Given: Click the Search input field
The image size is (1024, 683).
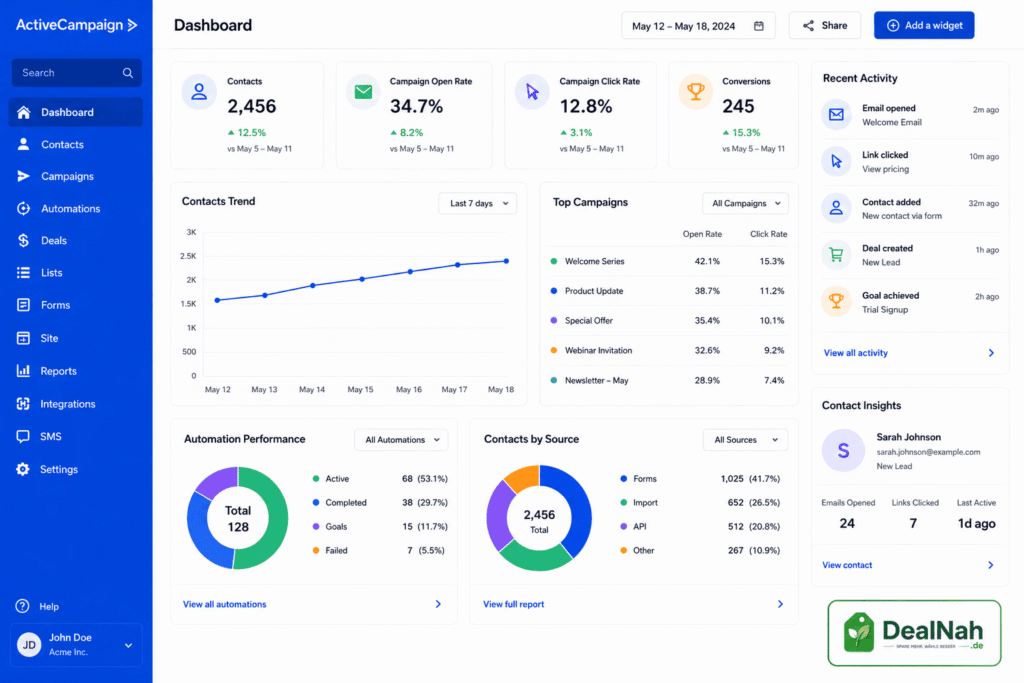Looking at the screenshot, I should point(76,73).
